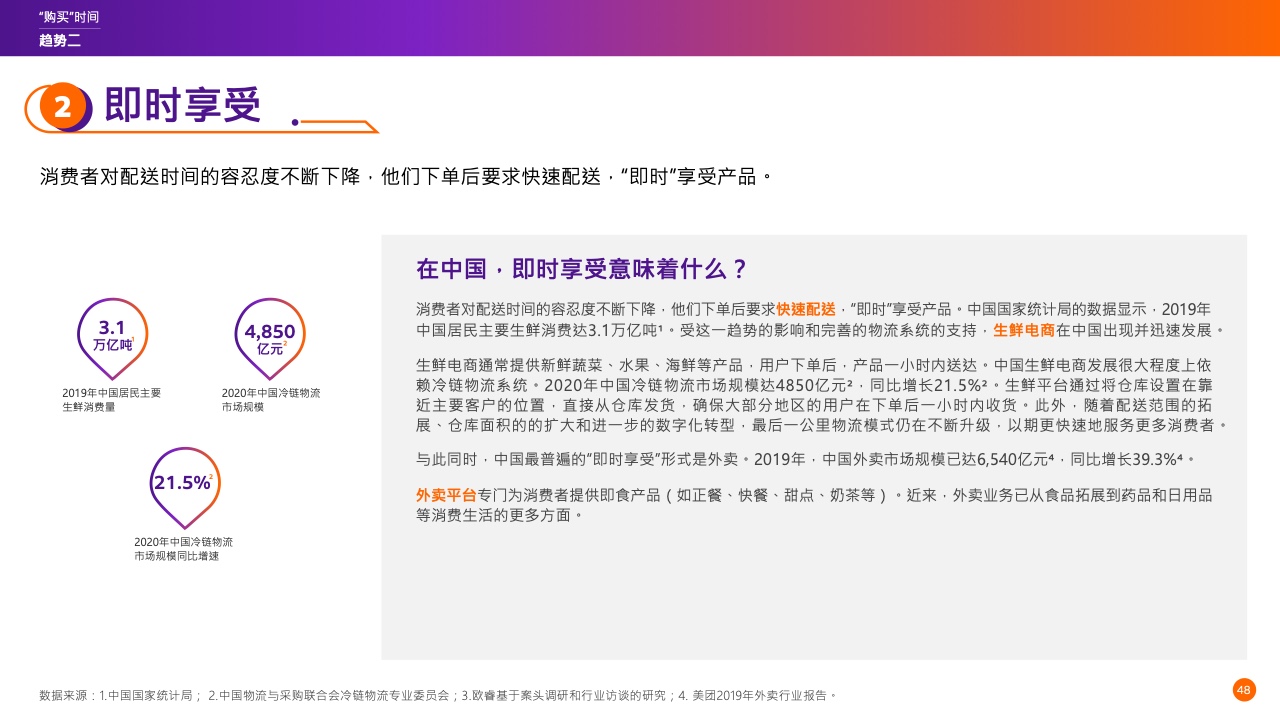Click the purple dot on title underline
1280x720 pixels.
click(294, 123)
